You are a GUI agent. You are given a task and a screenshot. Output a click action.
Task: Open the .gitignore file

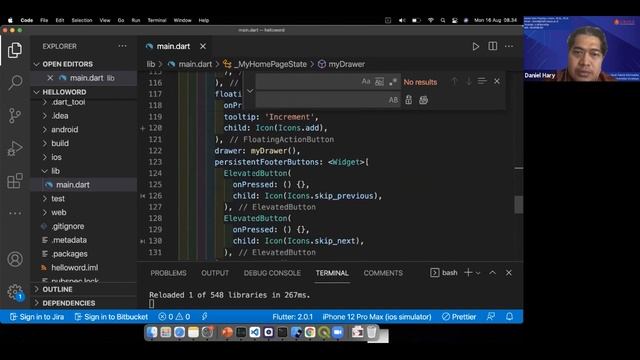[67, 226]
